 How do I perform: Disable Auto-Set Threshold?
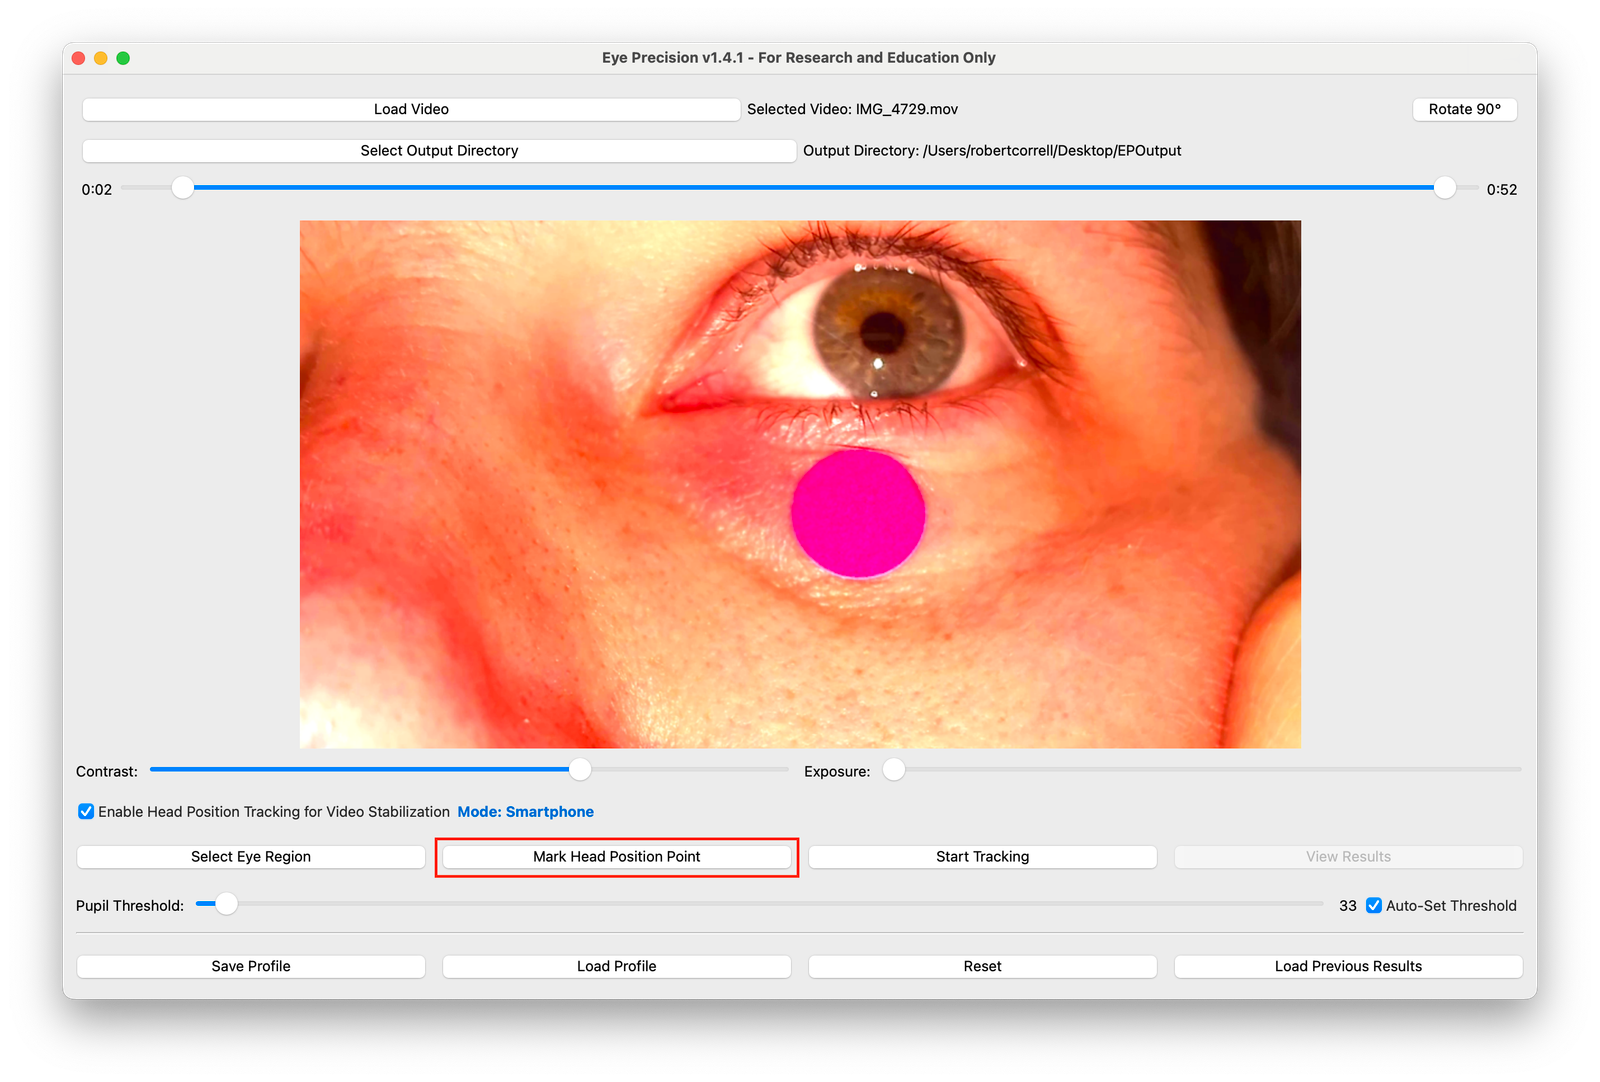(1374, 905)
